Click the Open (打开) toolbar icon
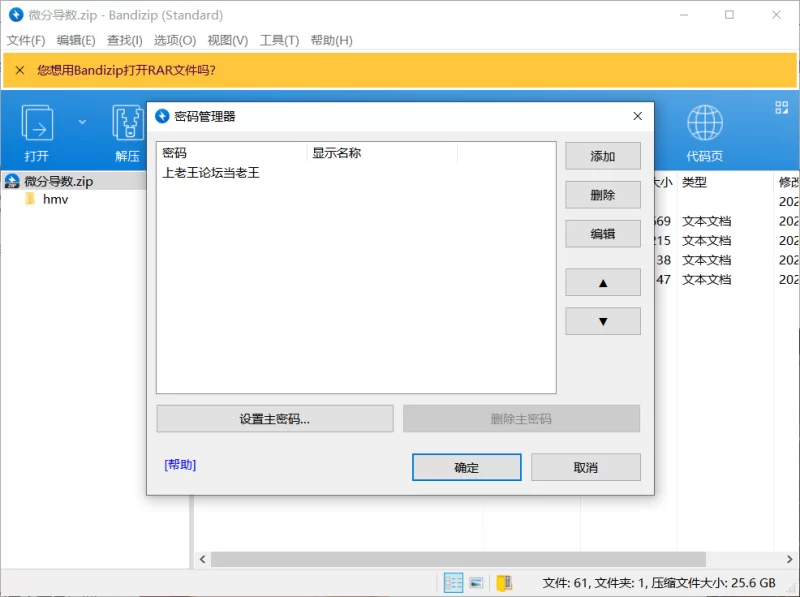The image size is (800, 597). [x=37, y=123]
